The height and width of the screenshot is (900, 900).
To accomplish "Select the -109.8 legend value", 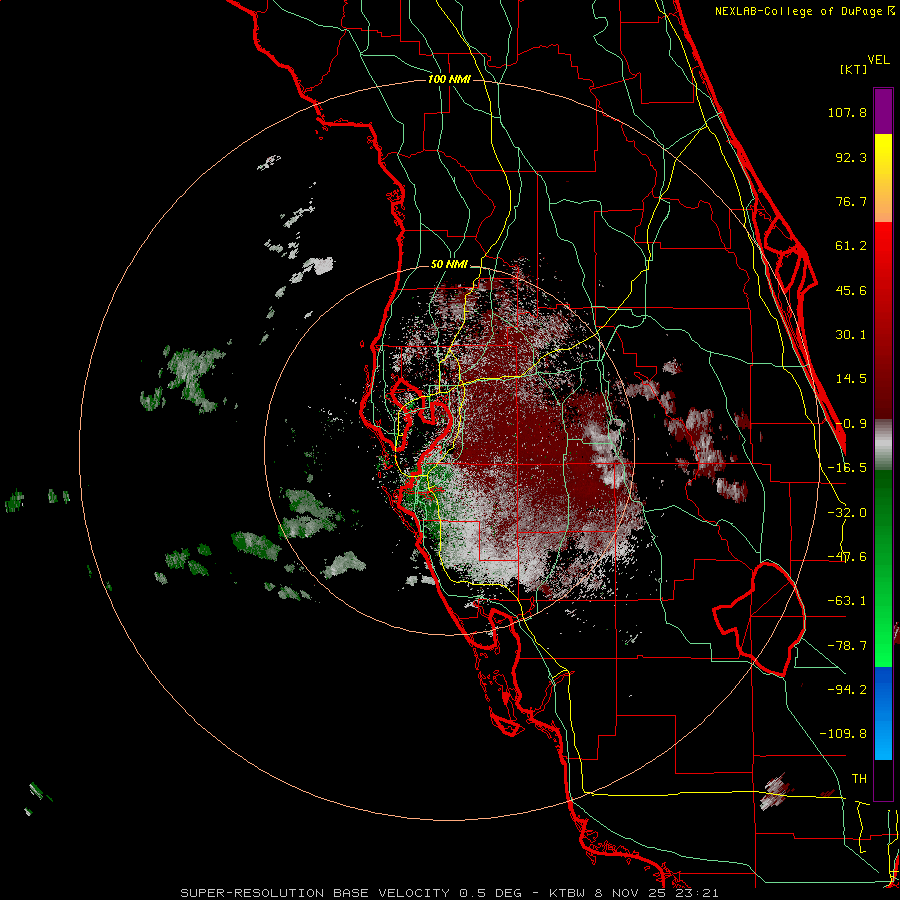I will (843, 734).
